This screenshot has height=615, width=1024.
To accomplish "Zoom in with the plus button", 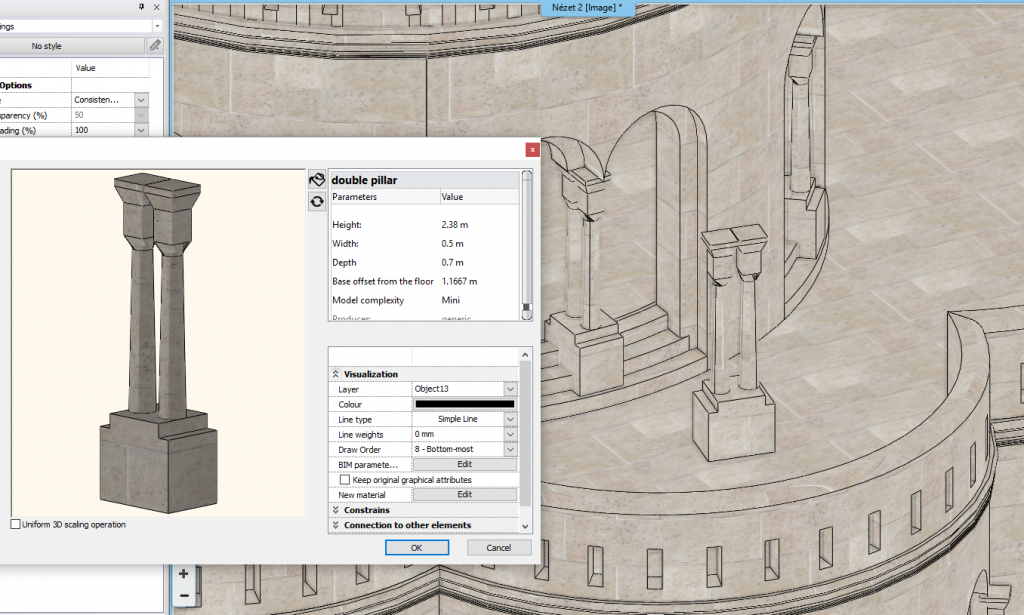I will [x=184, y=574].
